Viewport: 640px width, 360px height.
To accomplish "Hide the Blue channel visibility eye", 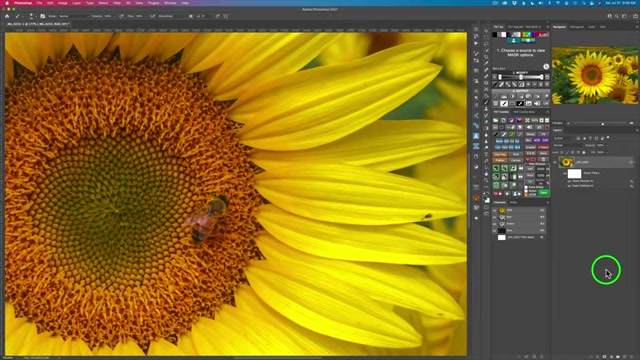I will click(x=495, y=231).
